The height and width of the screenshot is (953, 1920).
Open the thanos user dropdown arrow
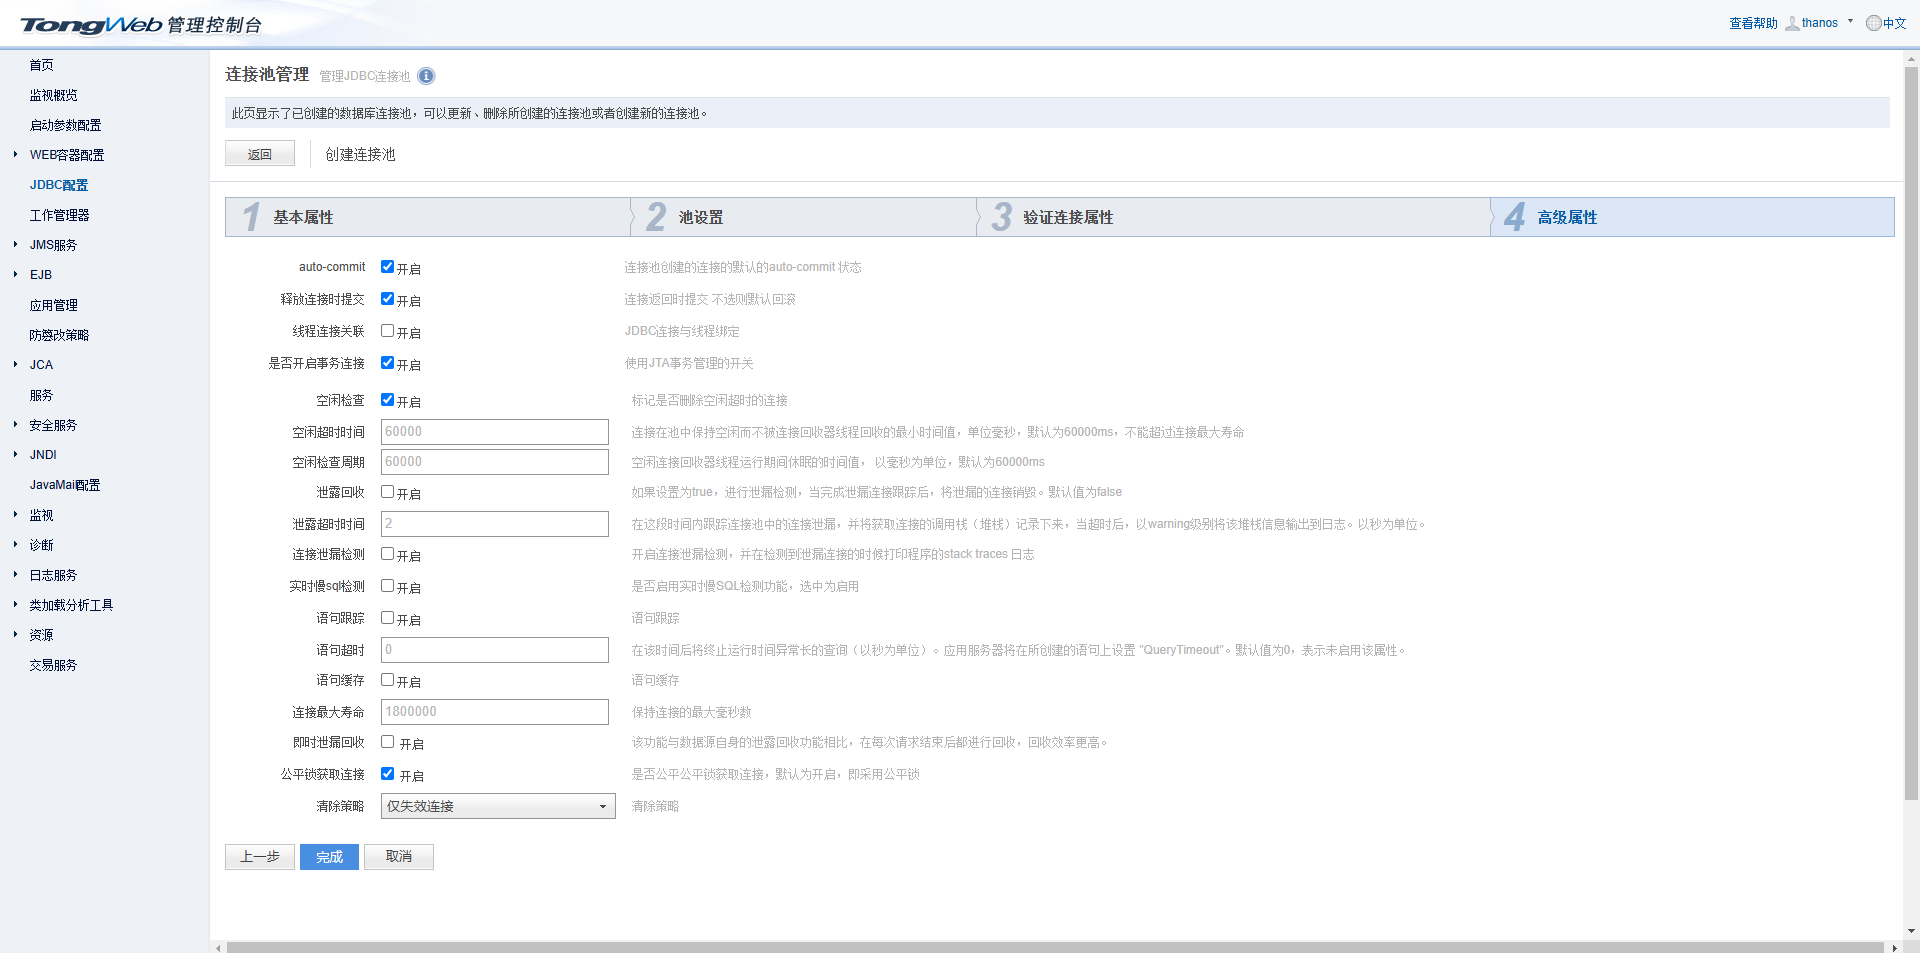(1850, 21)
